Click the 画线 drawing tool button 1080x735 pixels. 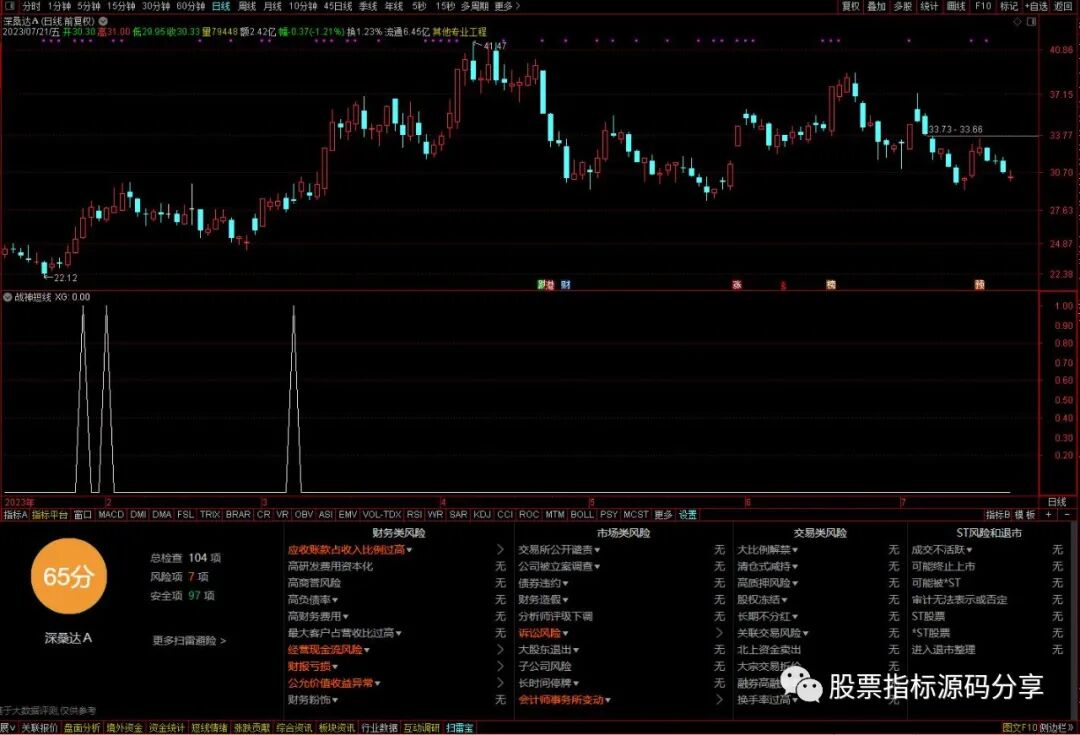coord(957,6)
